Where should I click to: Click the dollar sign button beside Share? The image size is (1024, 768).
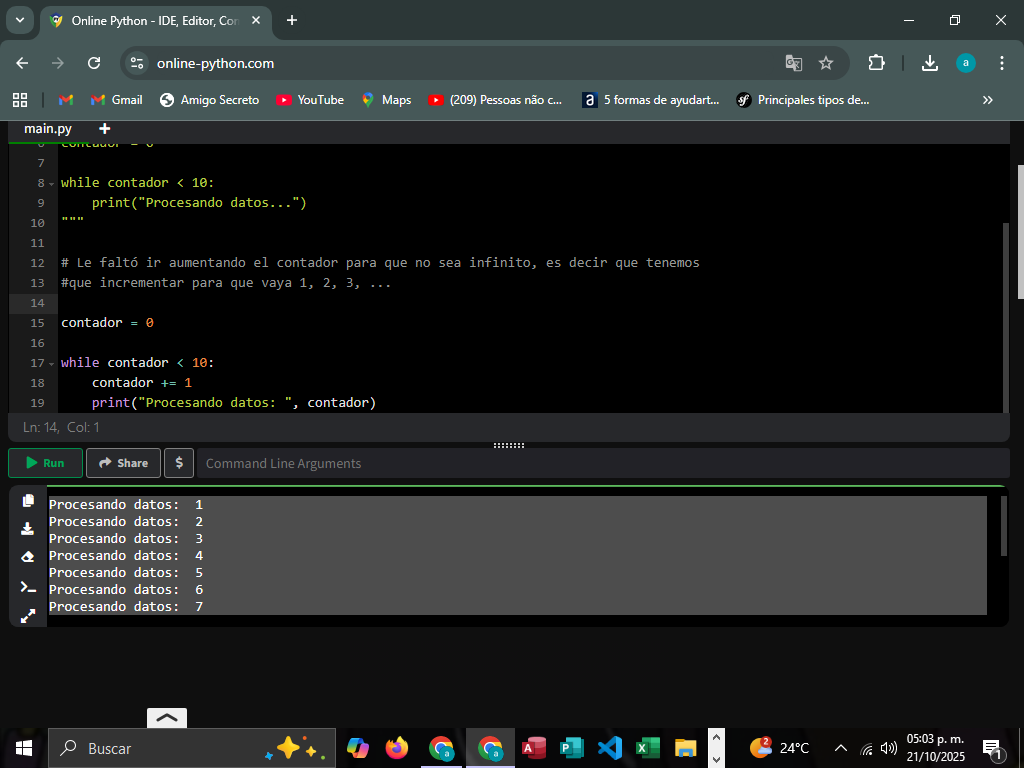(178, 463)
